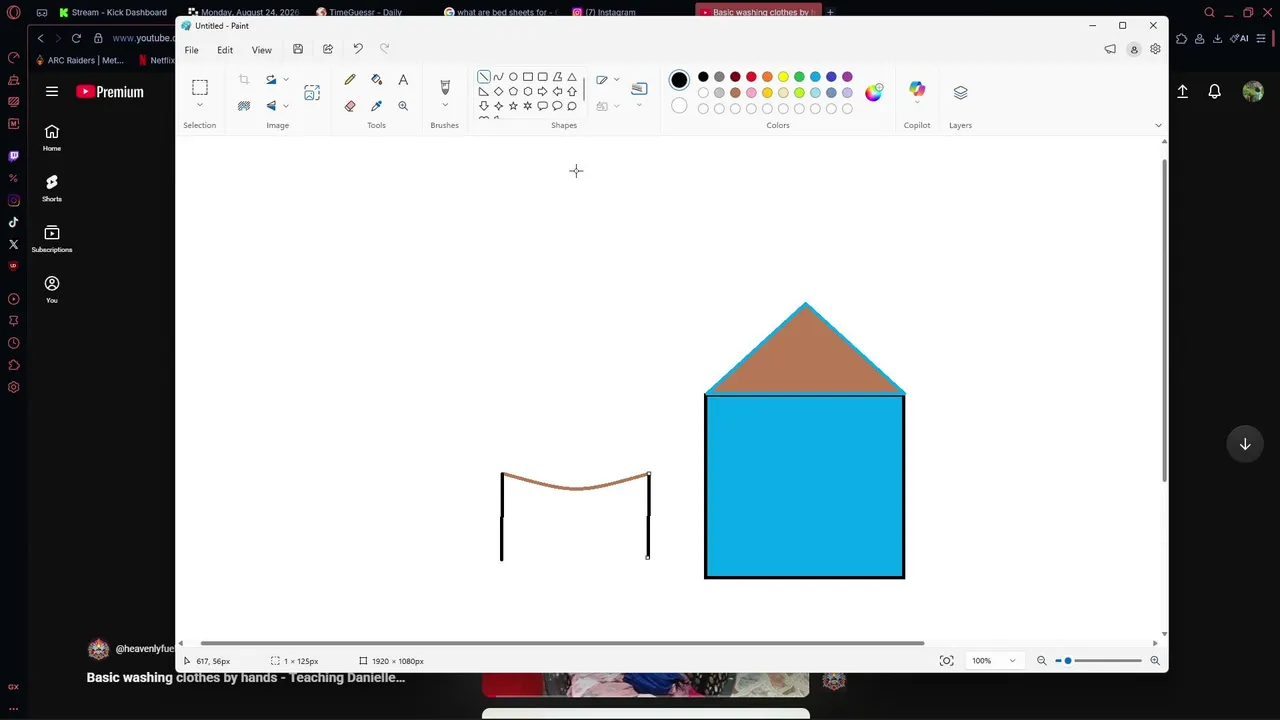Expand the Rotate options dropdown

click(286, 80)
